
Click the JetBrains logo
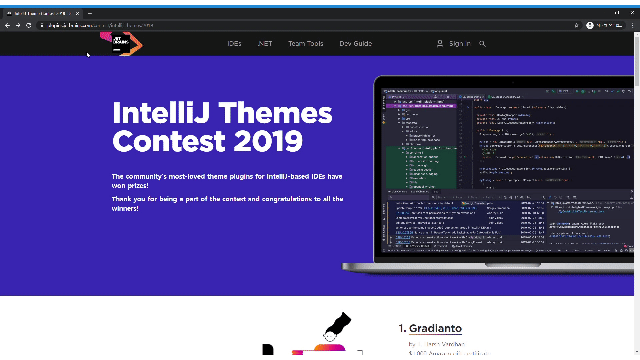[121, 44]
